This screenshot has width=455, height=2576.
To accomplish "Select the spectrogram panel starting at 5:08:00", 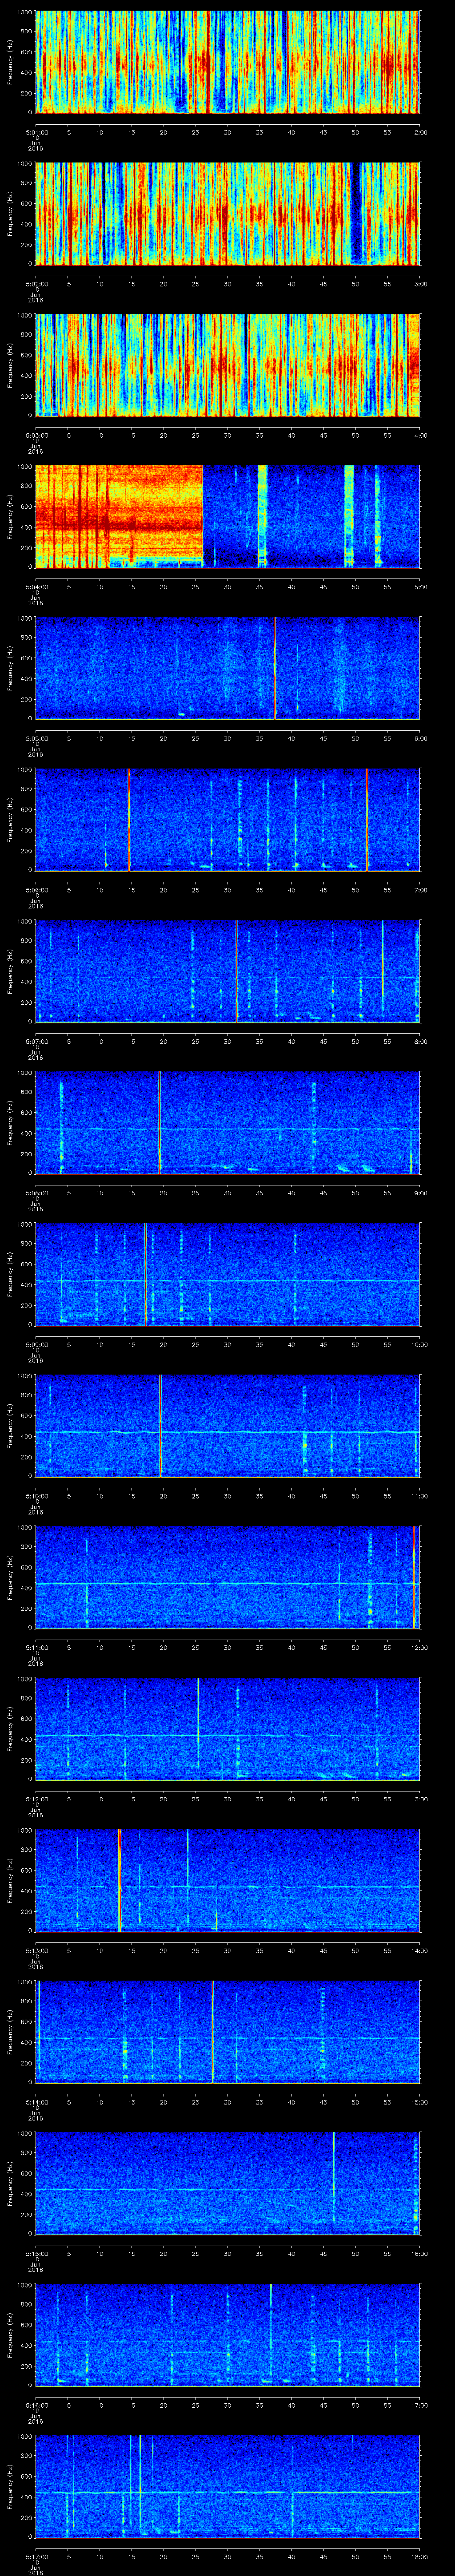I will tap(228, 1122).
